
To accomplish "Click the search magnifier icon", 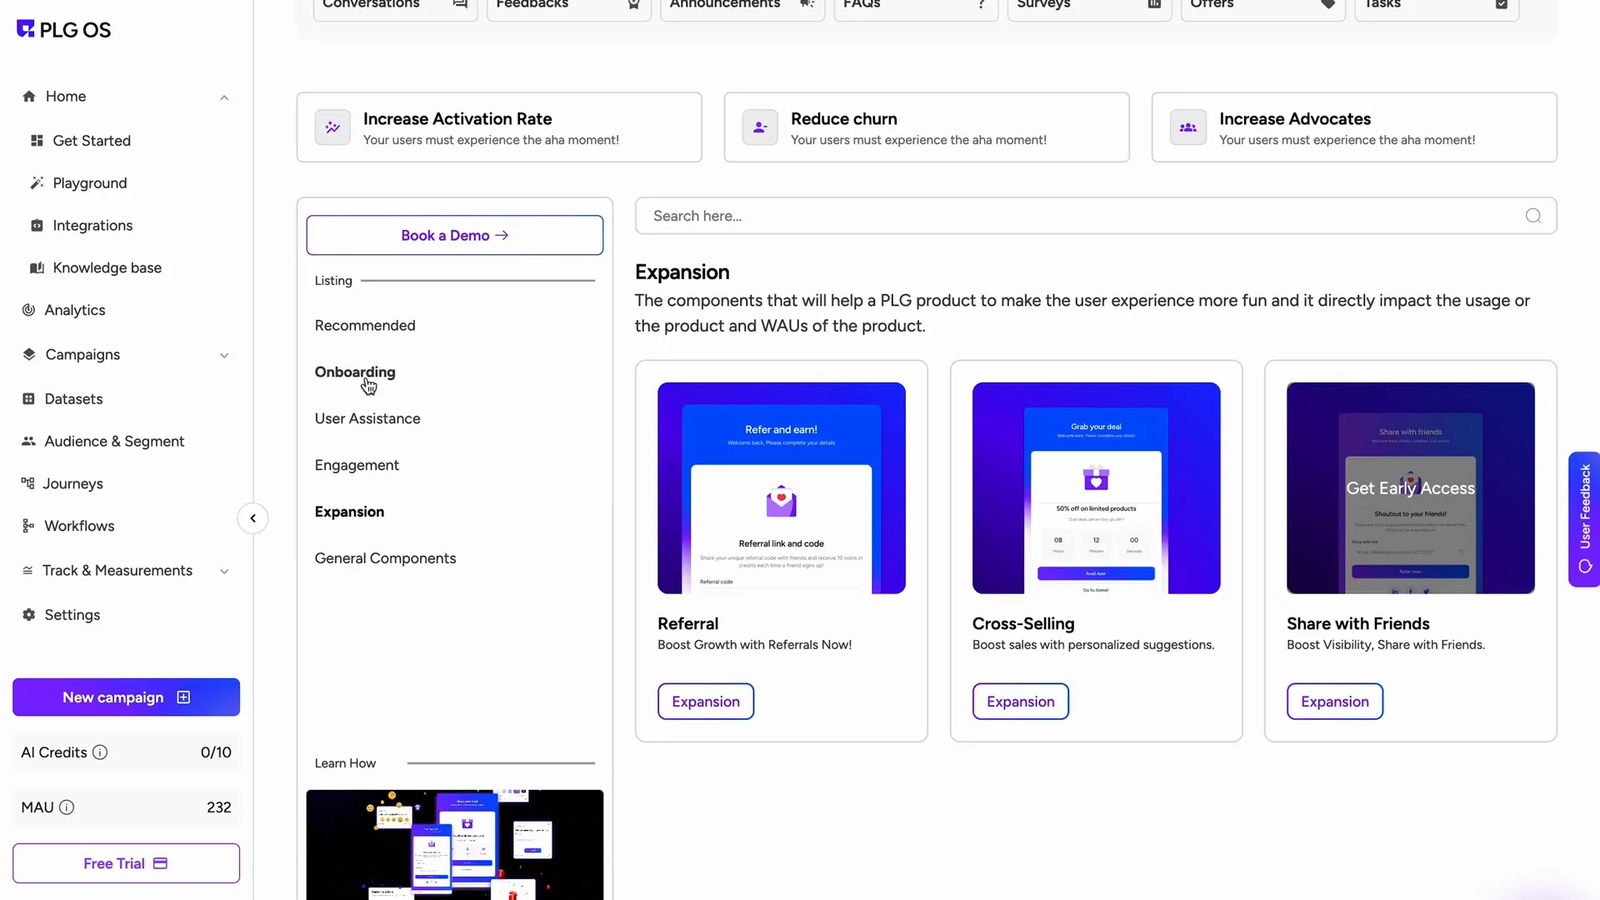I will (x=1533, y=216).
